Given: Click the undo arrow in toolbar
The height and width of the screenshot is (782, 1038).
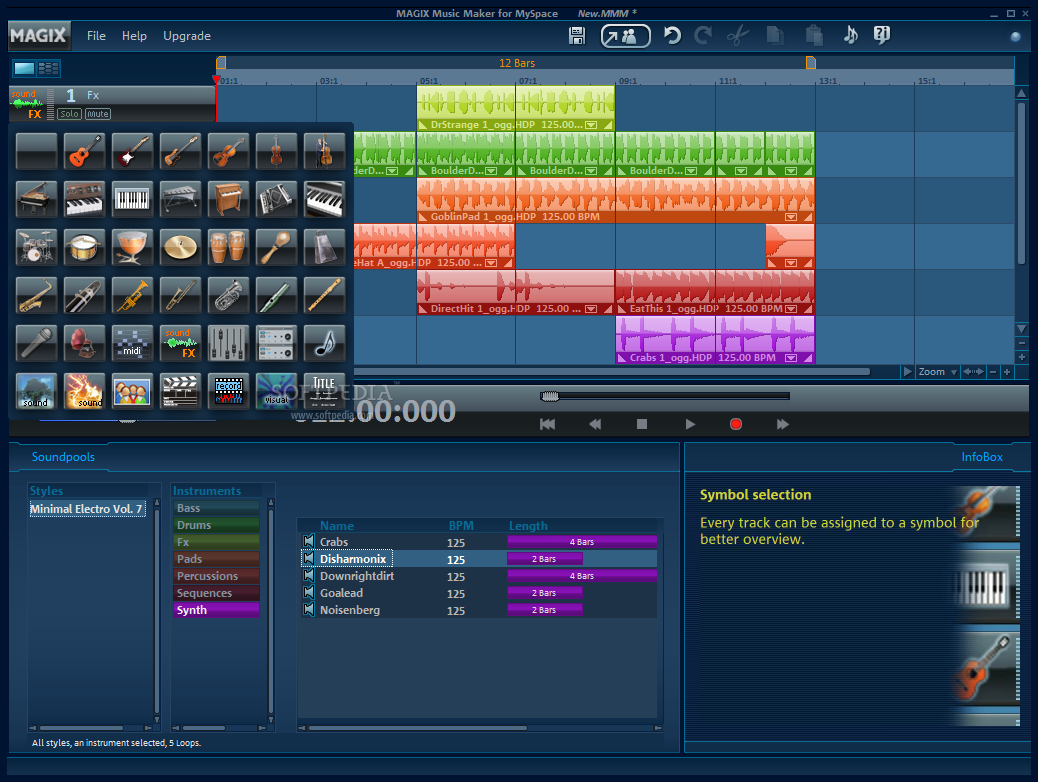Looking at the screenshot, I should click(x=672, y=35).
